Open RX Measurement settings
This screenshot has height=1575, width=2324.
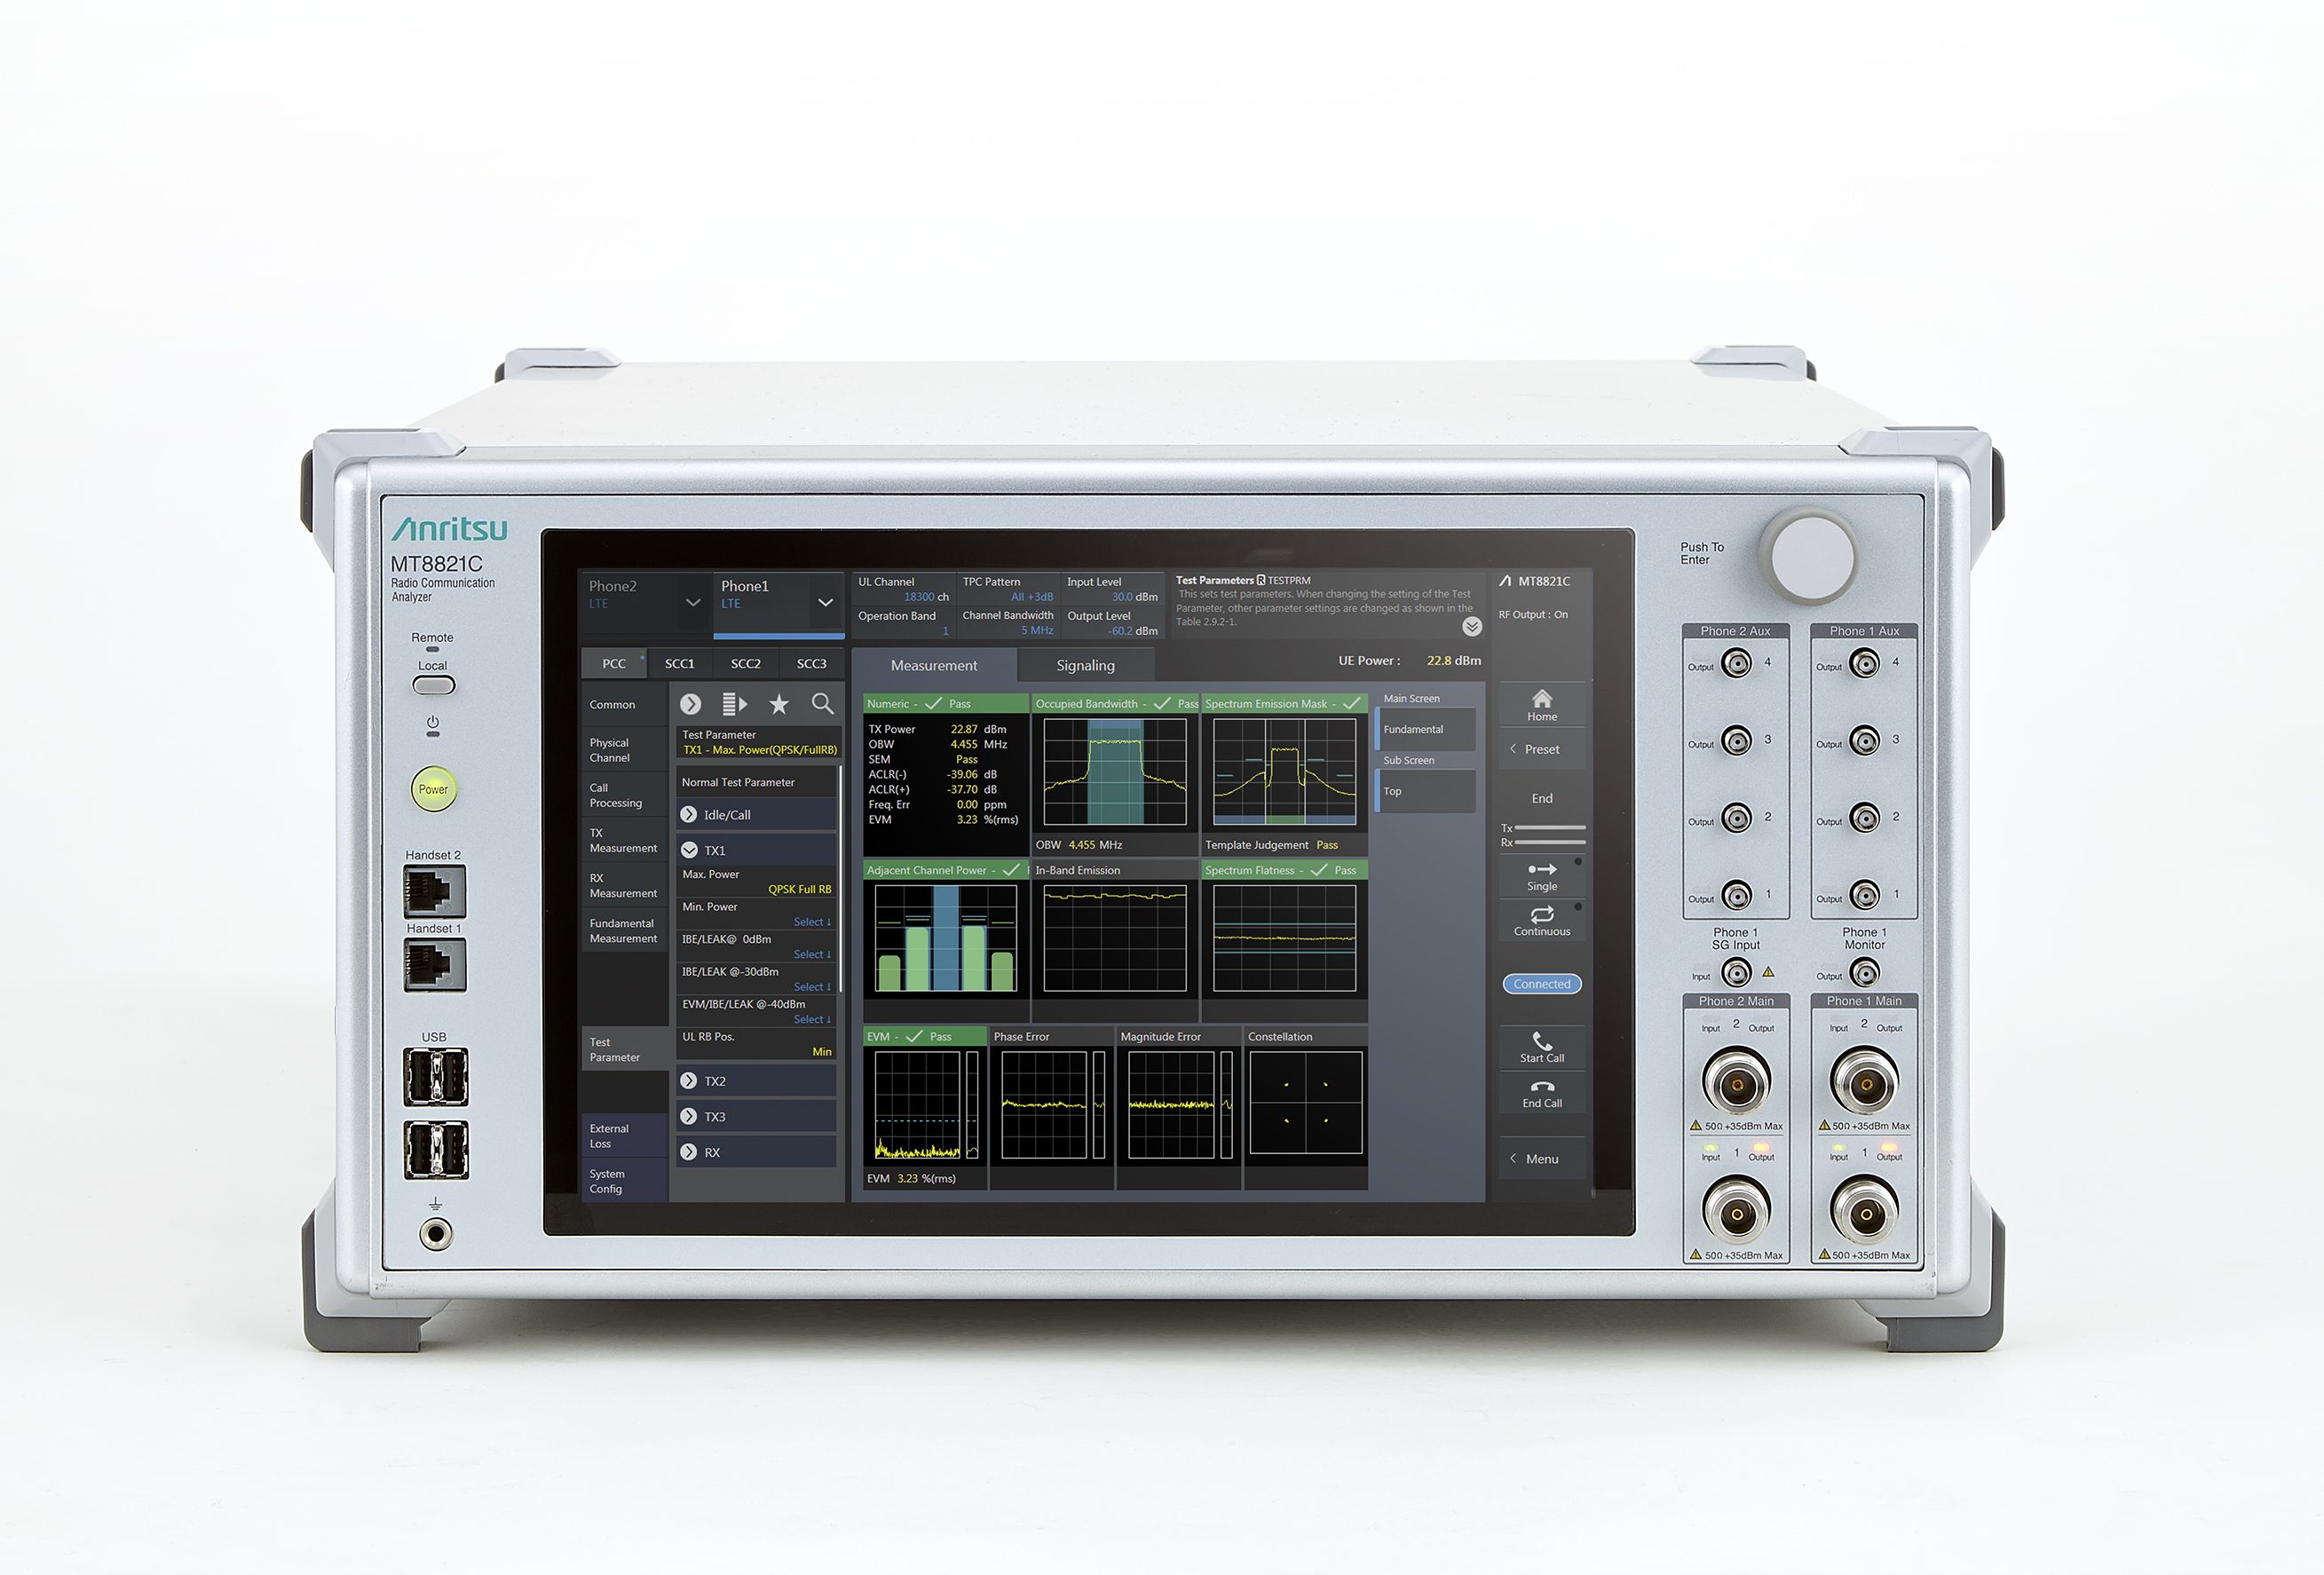point(624,885)
